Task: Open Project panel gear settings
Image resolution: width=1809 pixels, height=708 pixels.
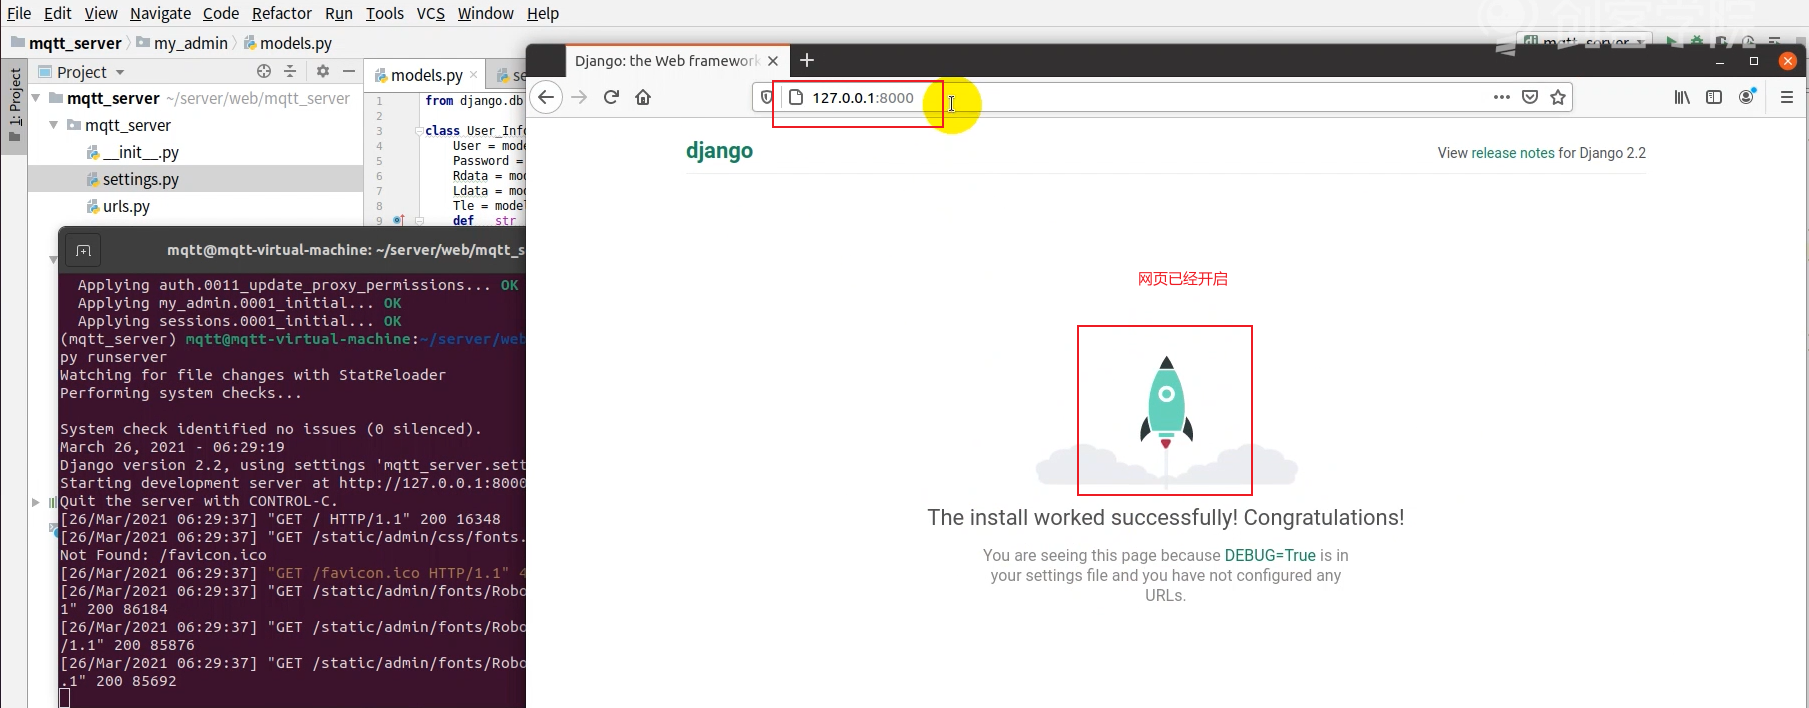Action: tap(322, 71)
